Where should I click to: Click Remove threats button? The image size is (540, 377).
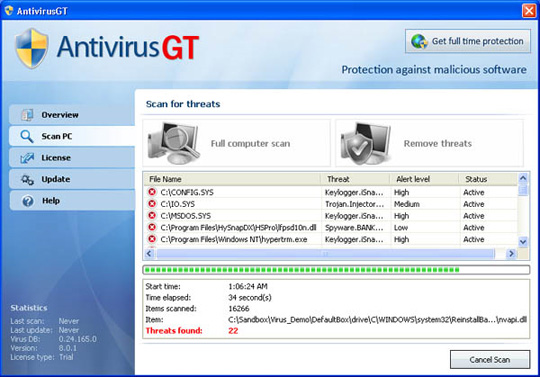pos(429,143)
